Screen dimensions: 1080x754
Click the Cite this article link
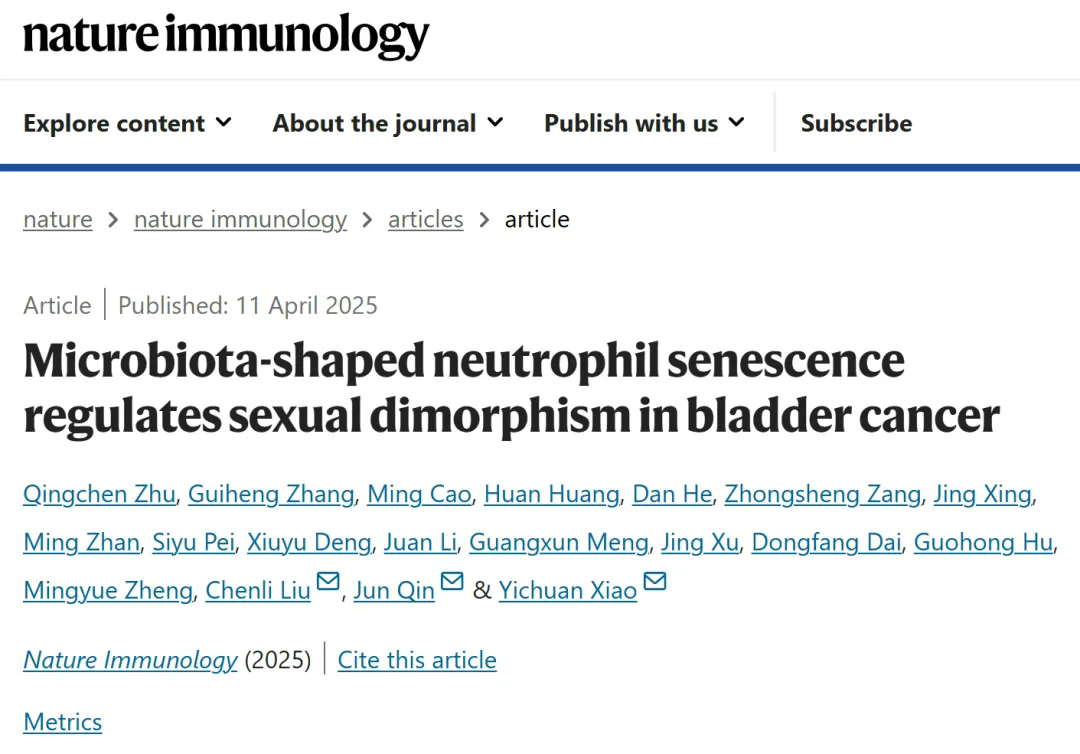point(417,660)
